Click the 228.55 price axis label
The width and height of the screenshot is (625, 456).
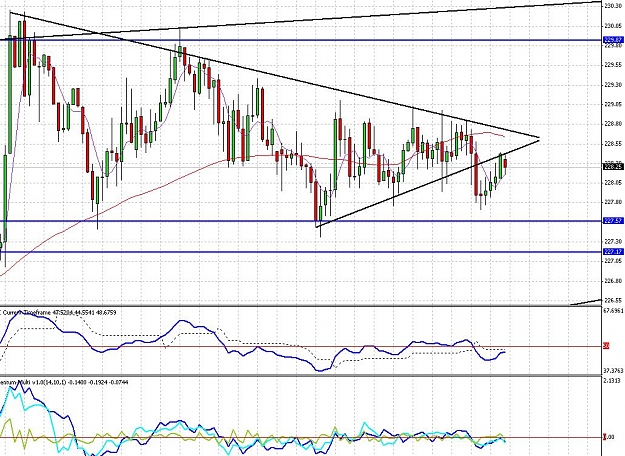[x=613, y=143]
